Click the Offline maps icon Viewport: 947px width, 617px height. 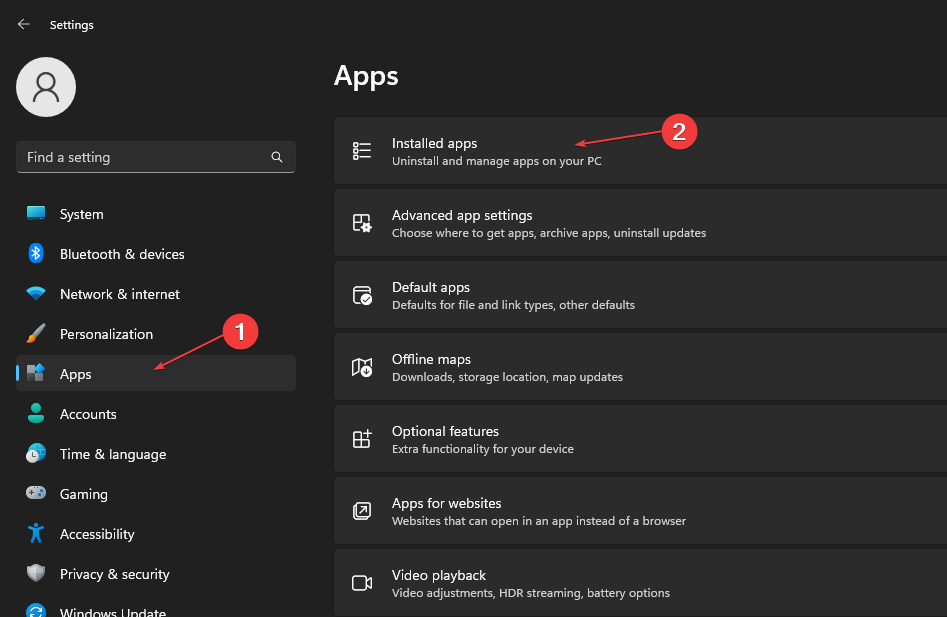[x=362, y=366]
